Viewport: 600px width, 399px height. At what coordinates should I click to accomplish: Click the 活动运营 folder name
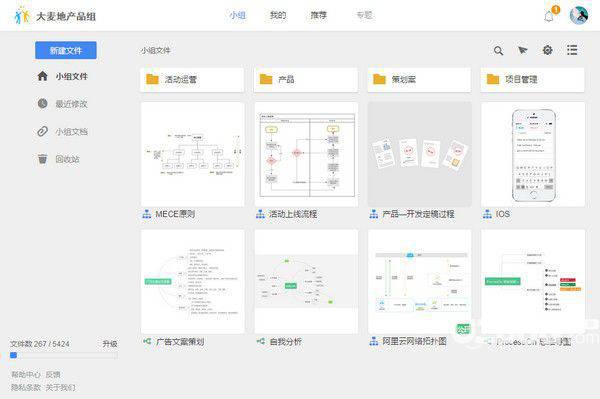(x=181, y=79)
